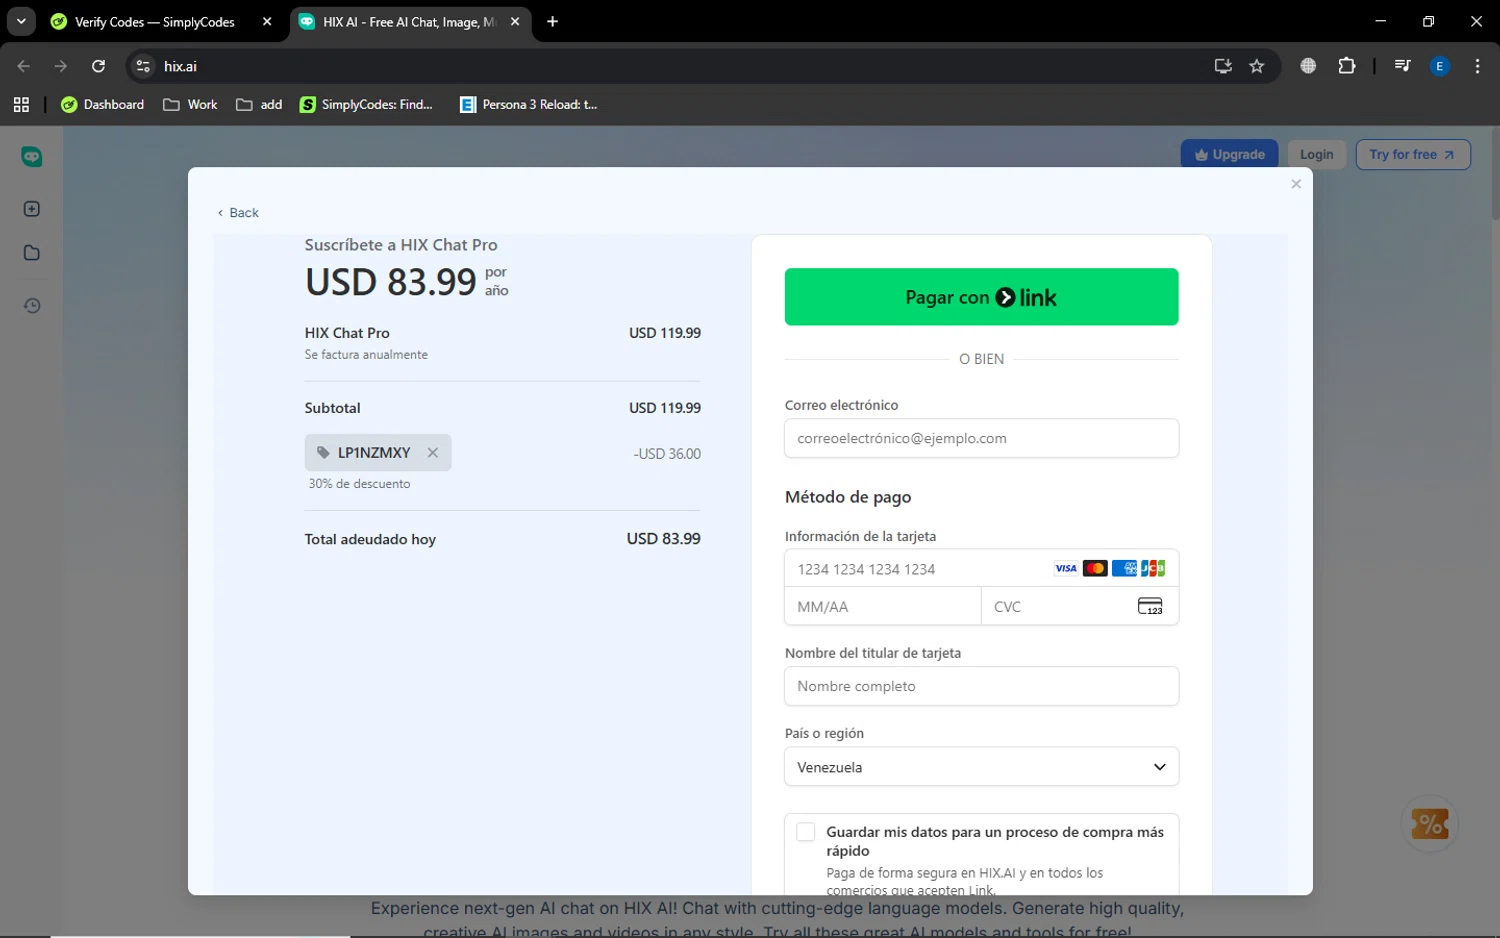Open the floating discount percent badge
Image resolution: width=1500 pixels, height=938 pixels.
pyautogui.click(x=1430, y=824)
